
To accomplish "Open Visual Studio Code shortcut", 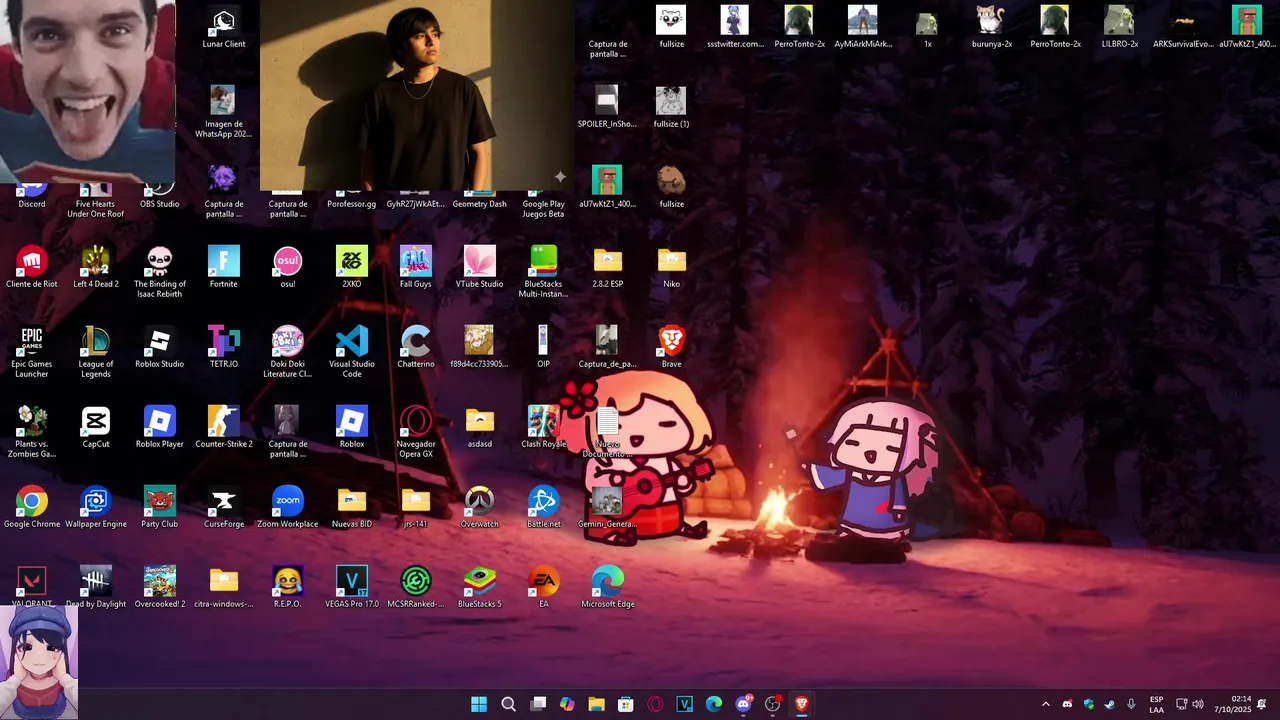I will 352,352.
